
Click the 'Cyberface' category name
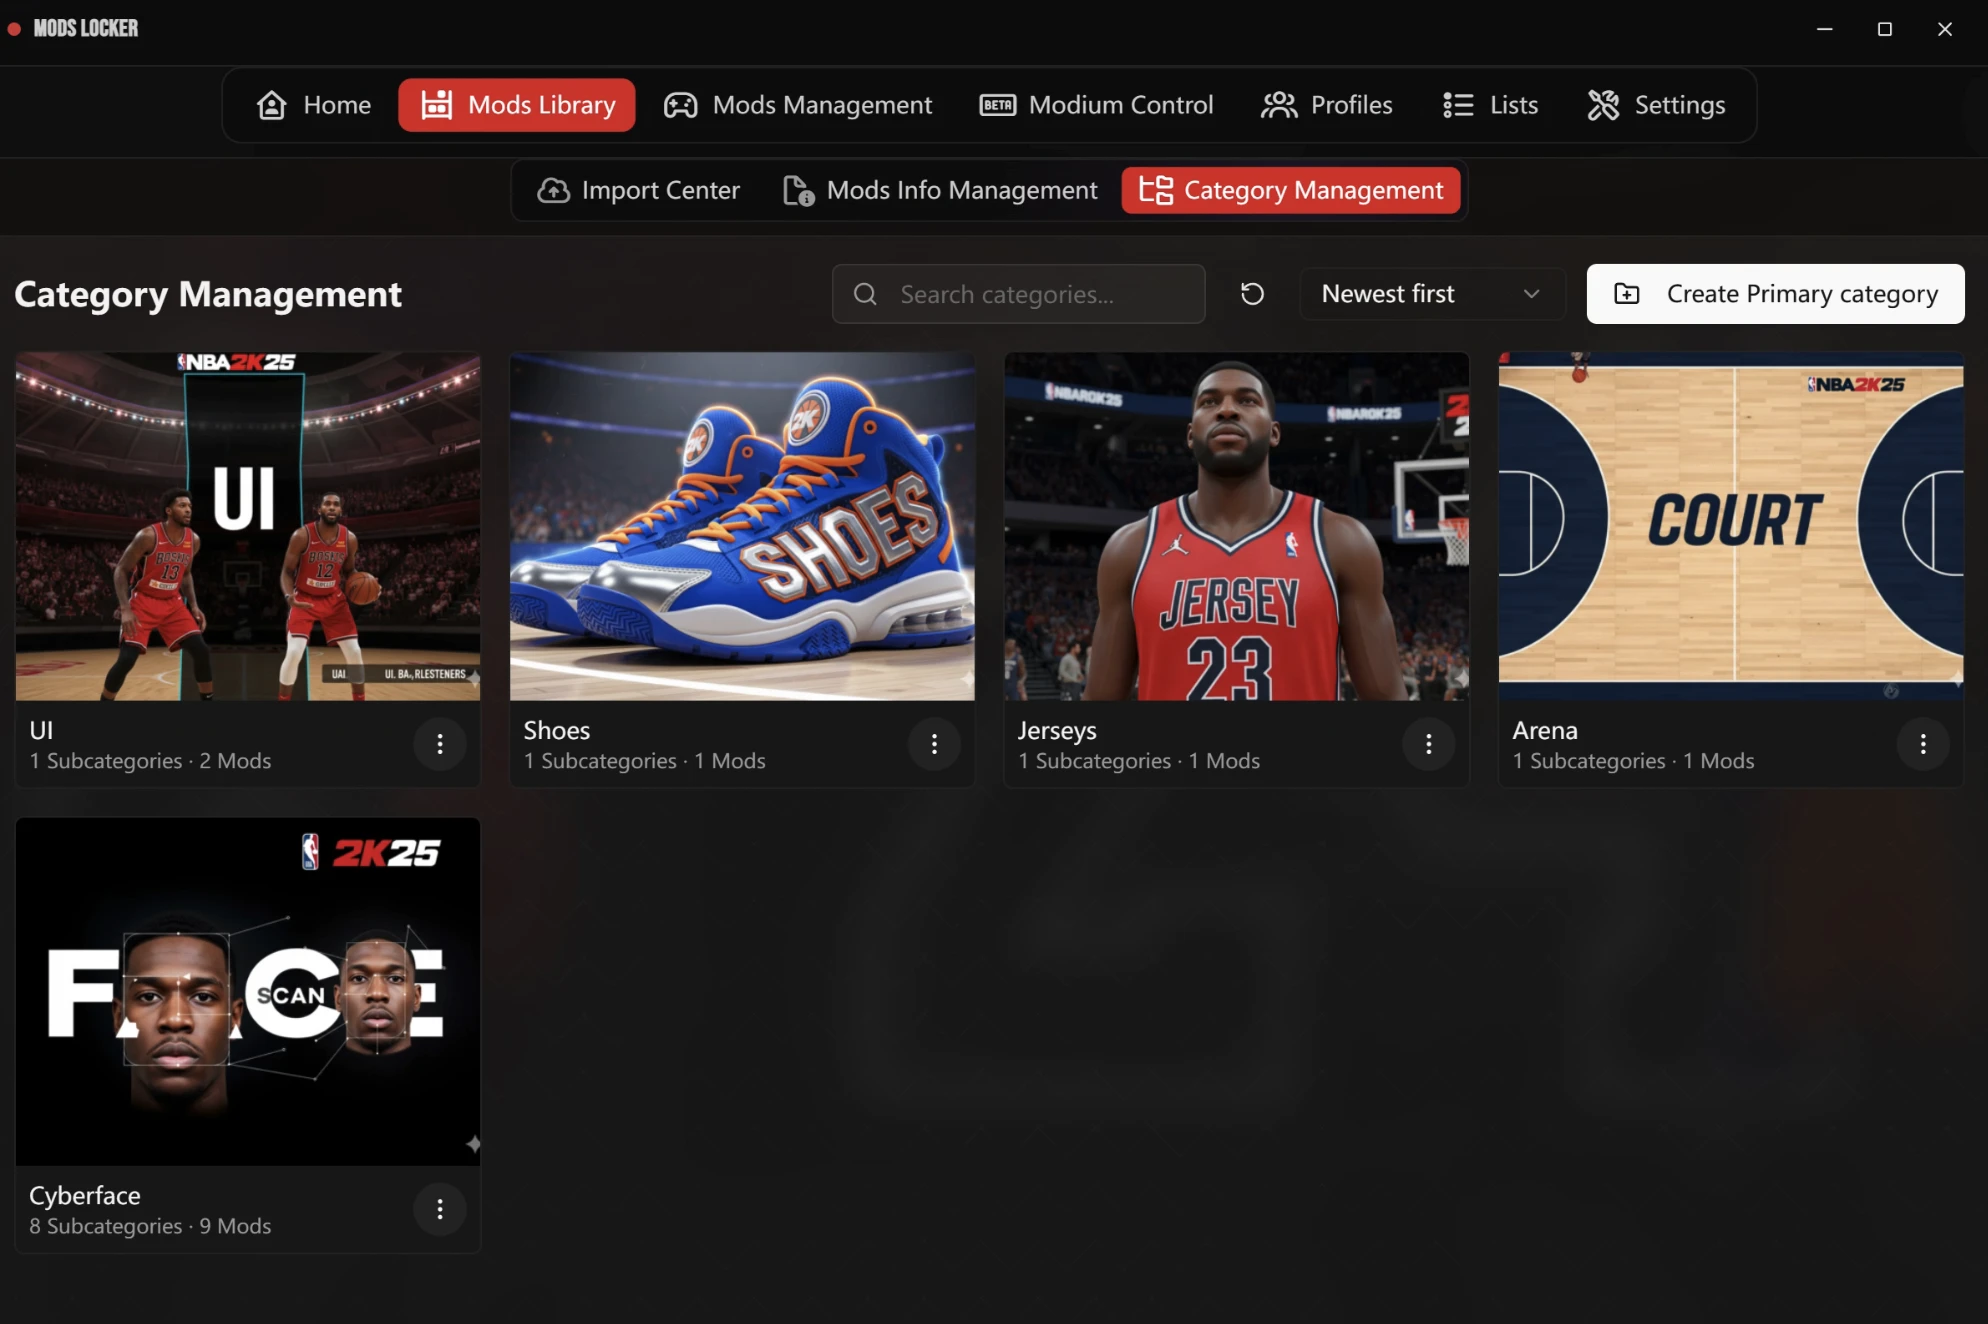85,1196
